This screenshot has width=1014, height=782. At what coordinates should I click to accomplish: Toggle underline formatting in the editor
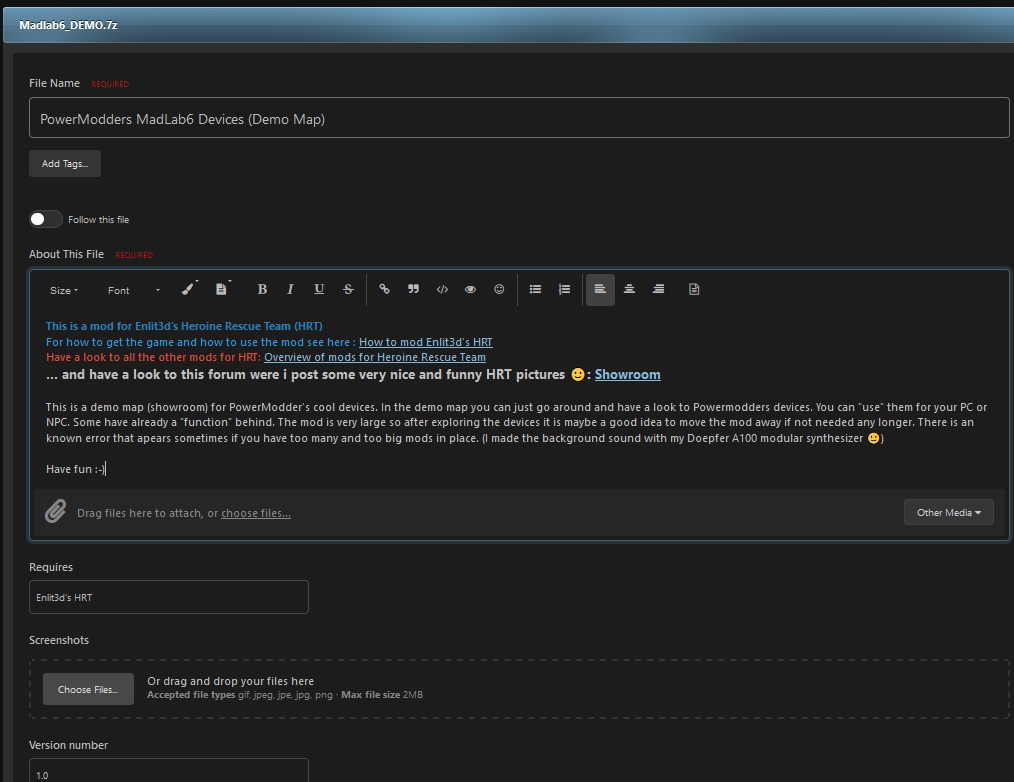pos(319,289)
